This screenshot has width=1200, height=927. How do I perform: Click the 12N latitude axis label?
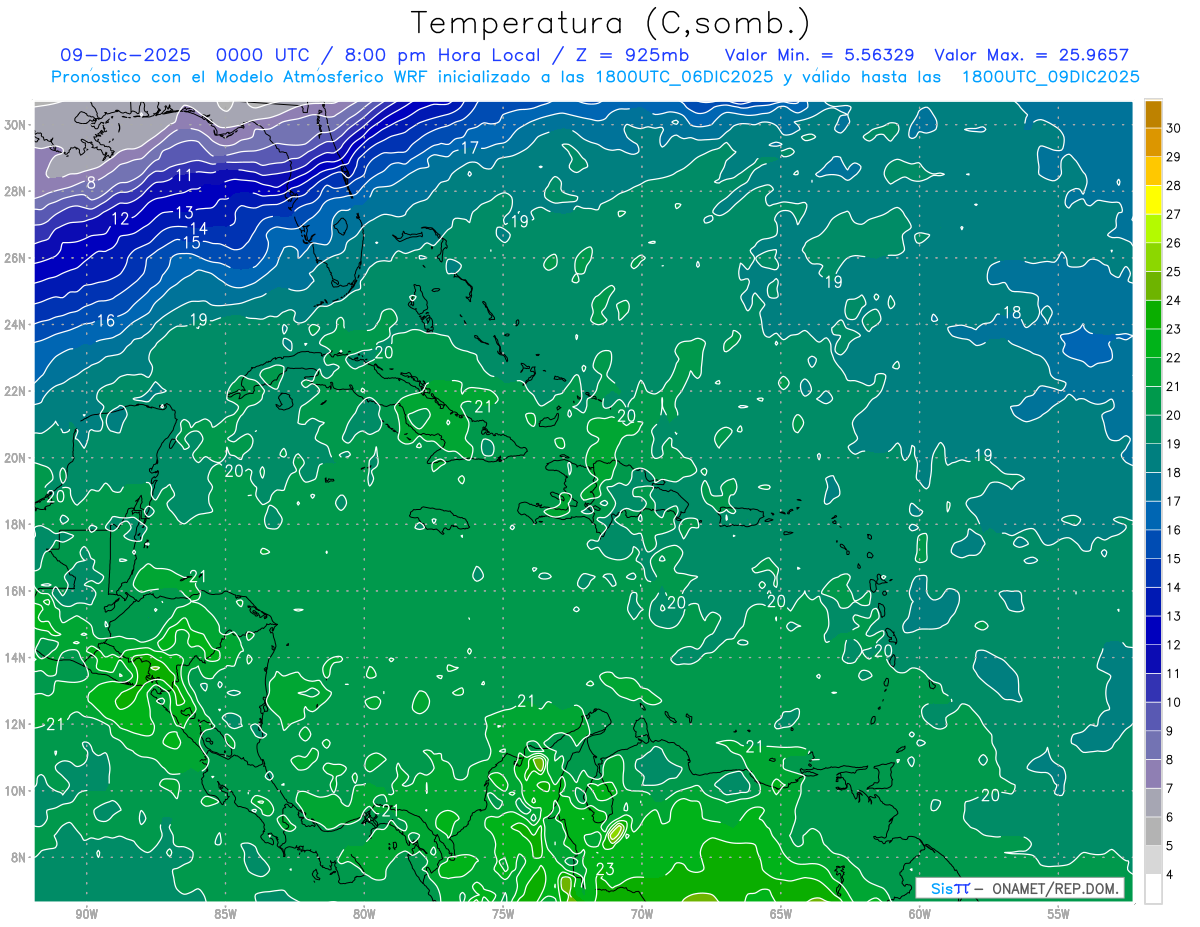tap(15, 724)
